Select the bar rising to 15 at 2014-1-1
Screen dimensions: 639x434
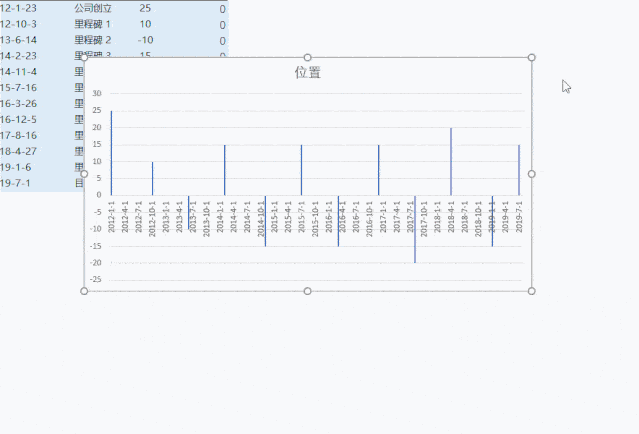point(225,170)
